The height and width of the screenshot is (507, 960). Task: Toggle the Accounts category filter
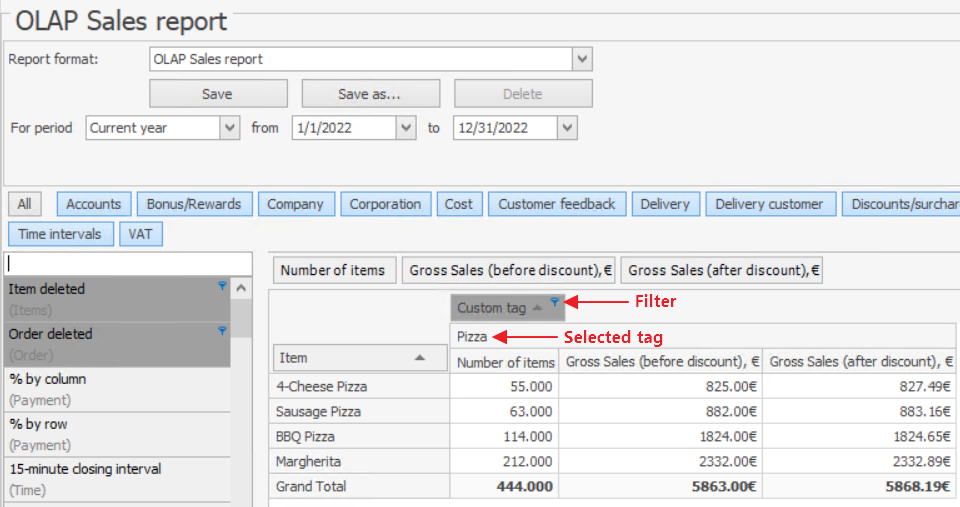(93, 204)
